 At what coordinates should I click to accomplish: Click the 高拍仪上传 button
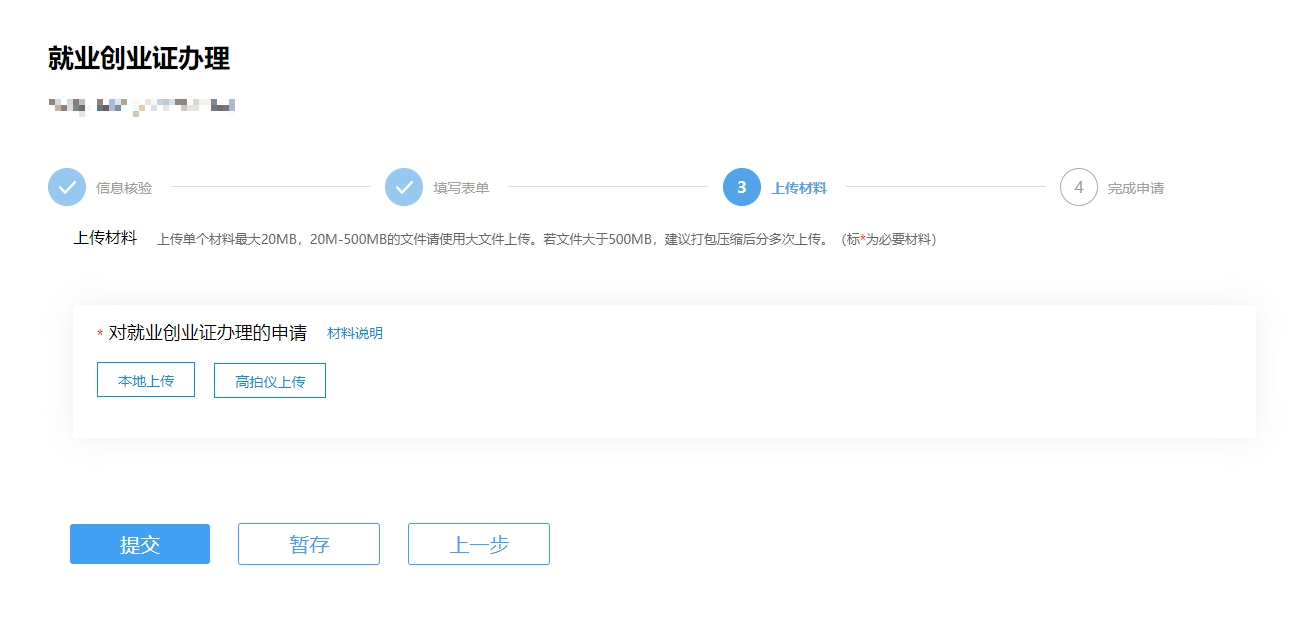coord(270,381)
